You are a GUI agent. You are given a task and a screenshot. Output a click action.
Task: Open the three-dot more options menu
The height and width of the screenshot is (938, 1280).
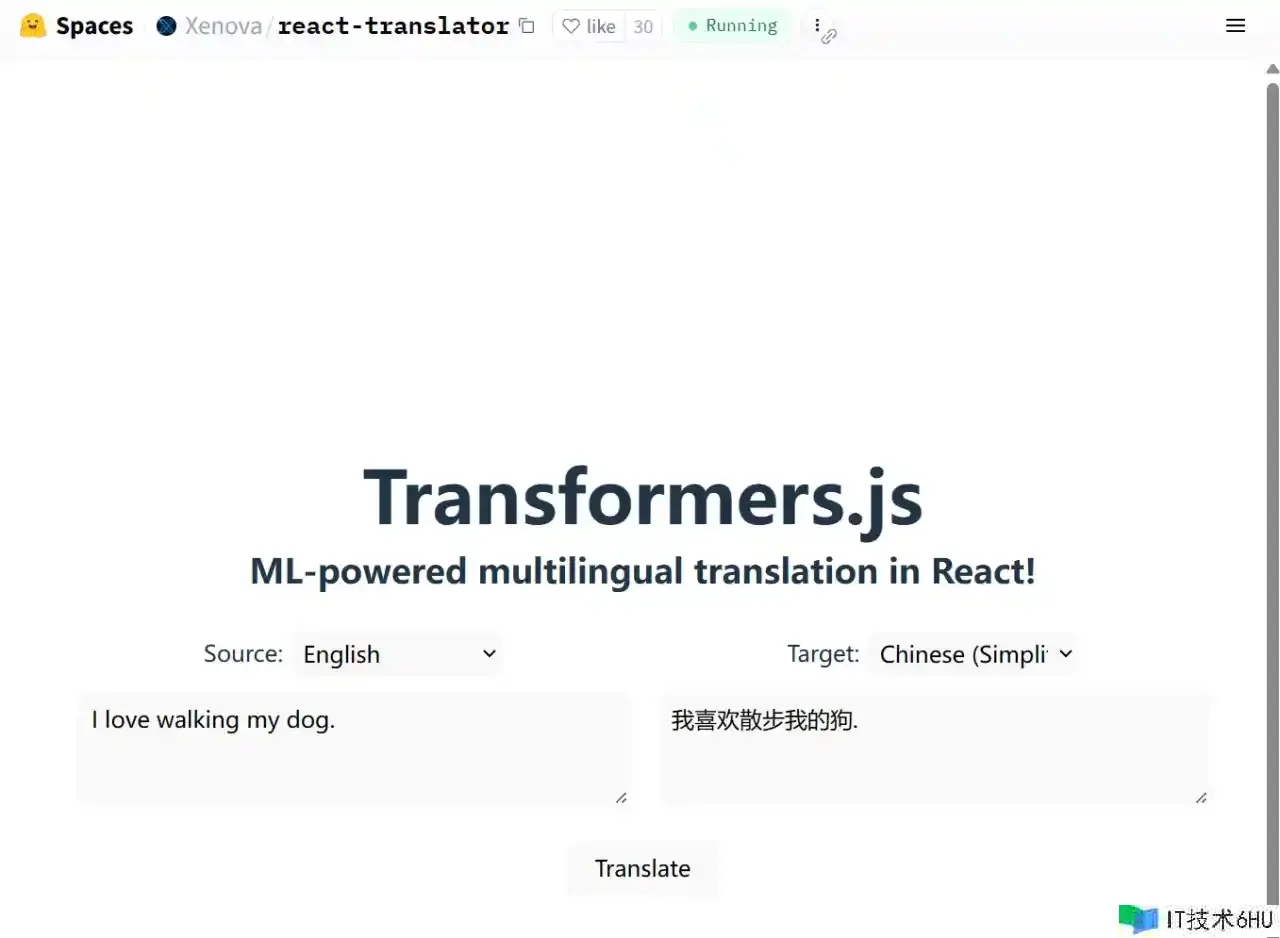tap(817, 26)
